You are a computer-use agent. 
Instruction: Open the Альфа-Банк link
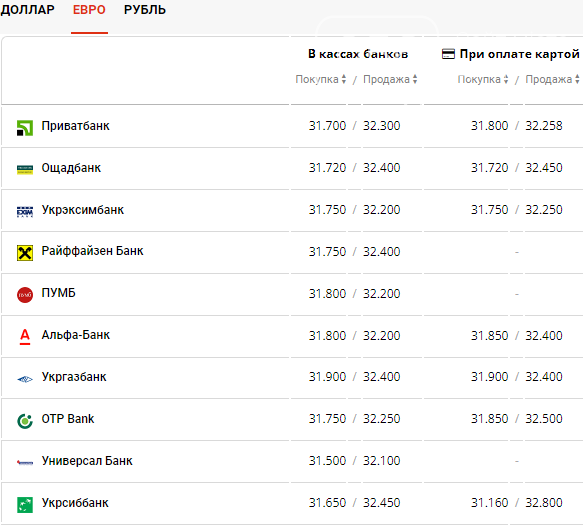coord(75,335)
